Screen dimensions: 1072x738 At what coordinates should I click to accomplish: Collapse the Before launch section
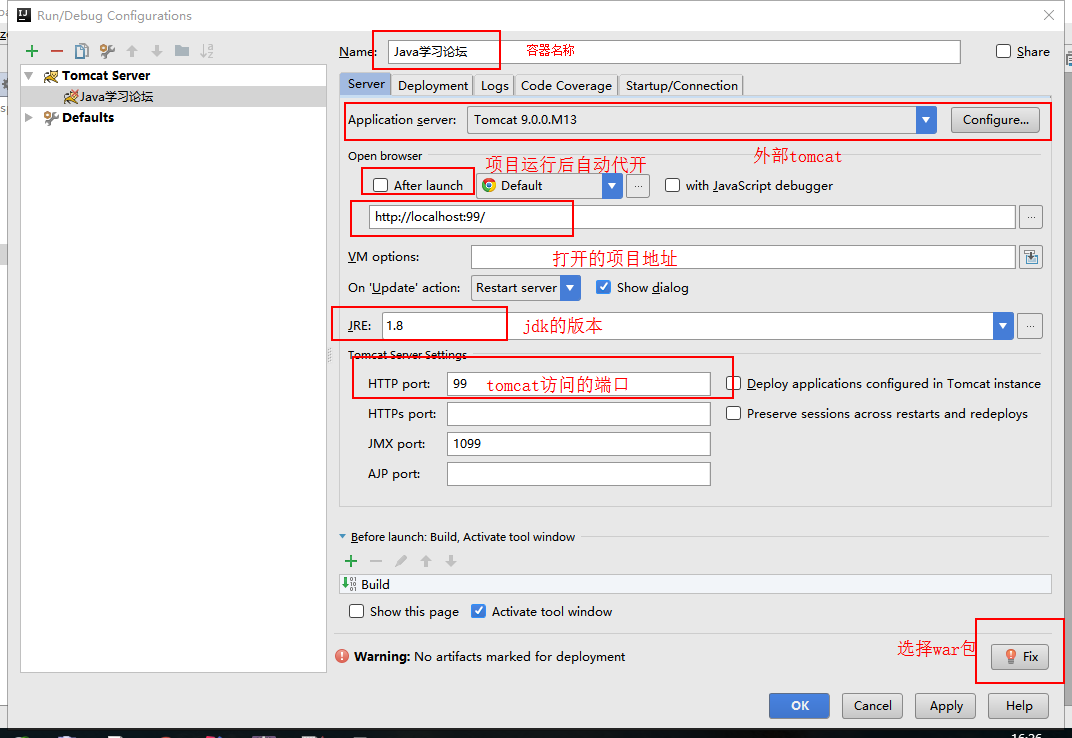pyautogui.click(x=343, y=537)
